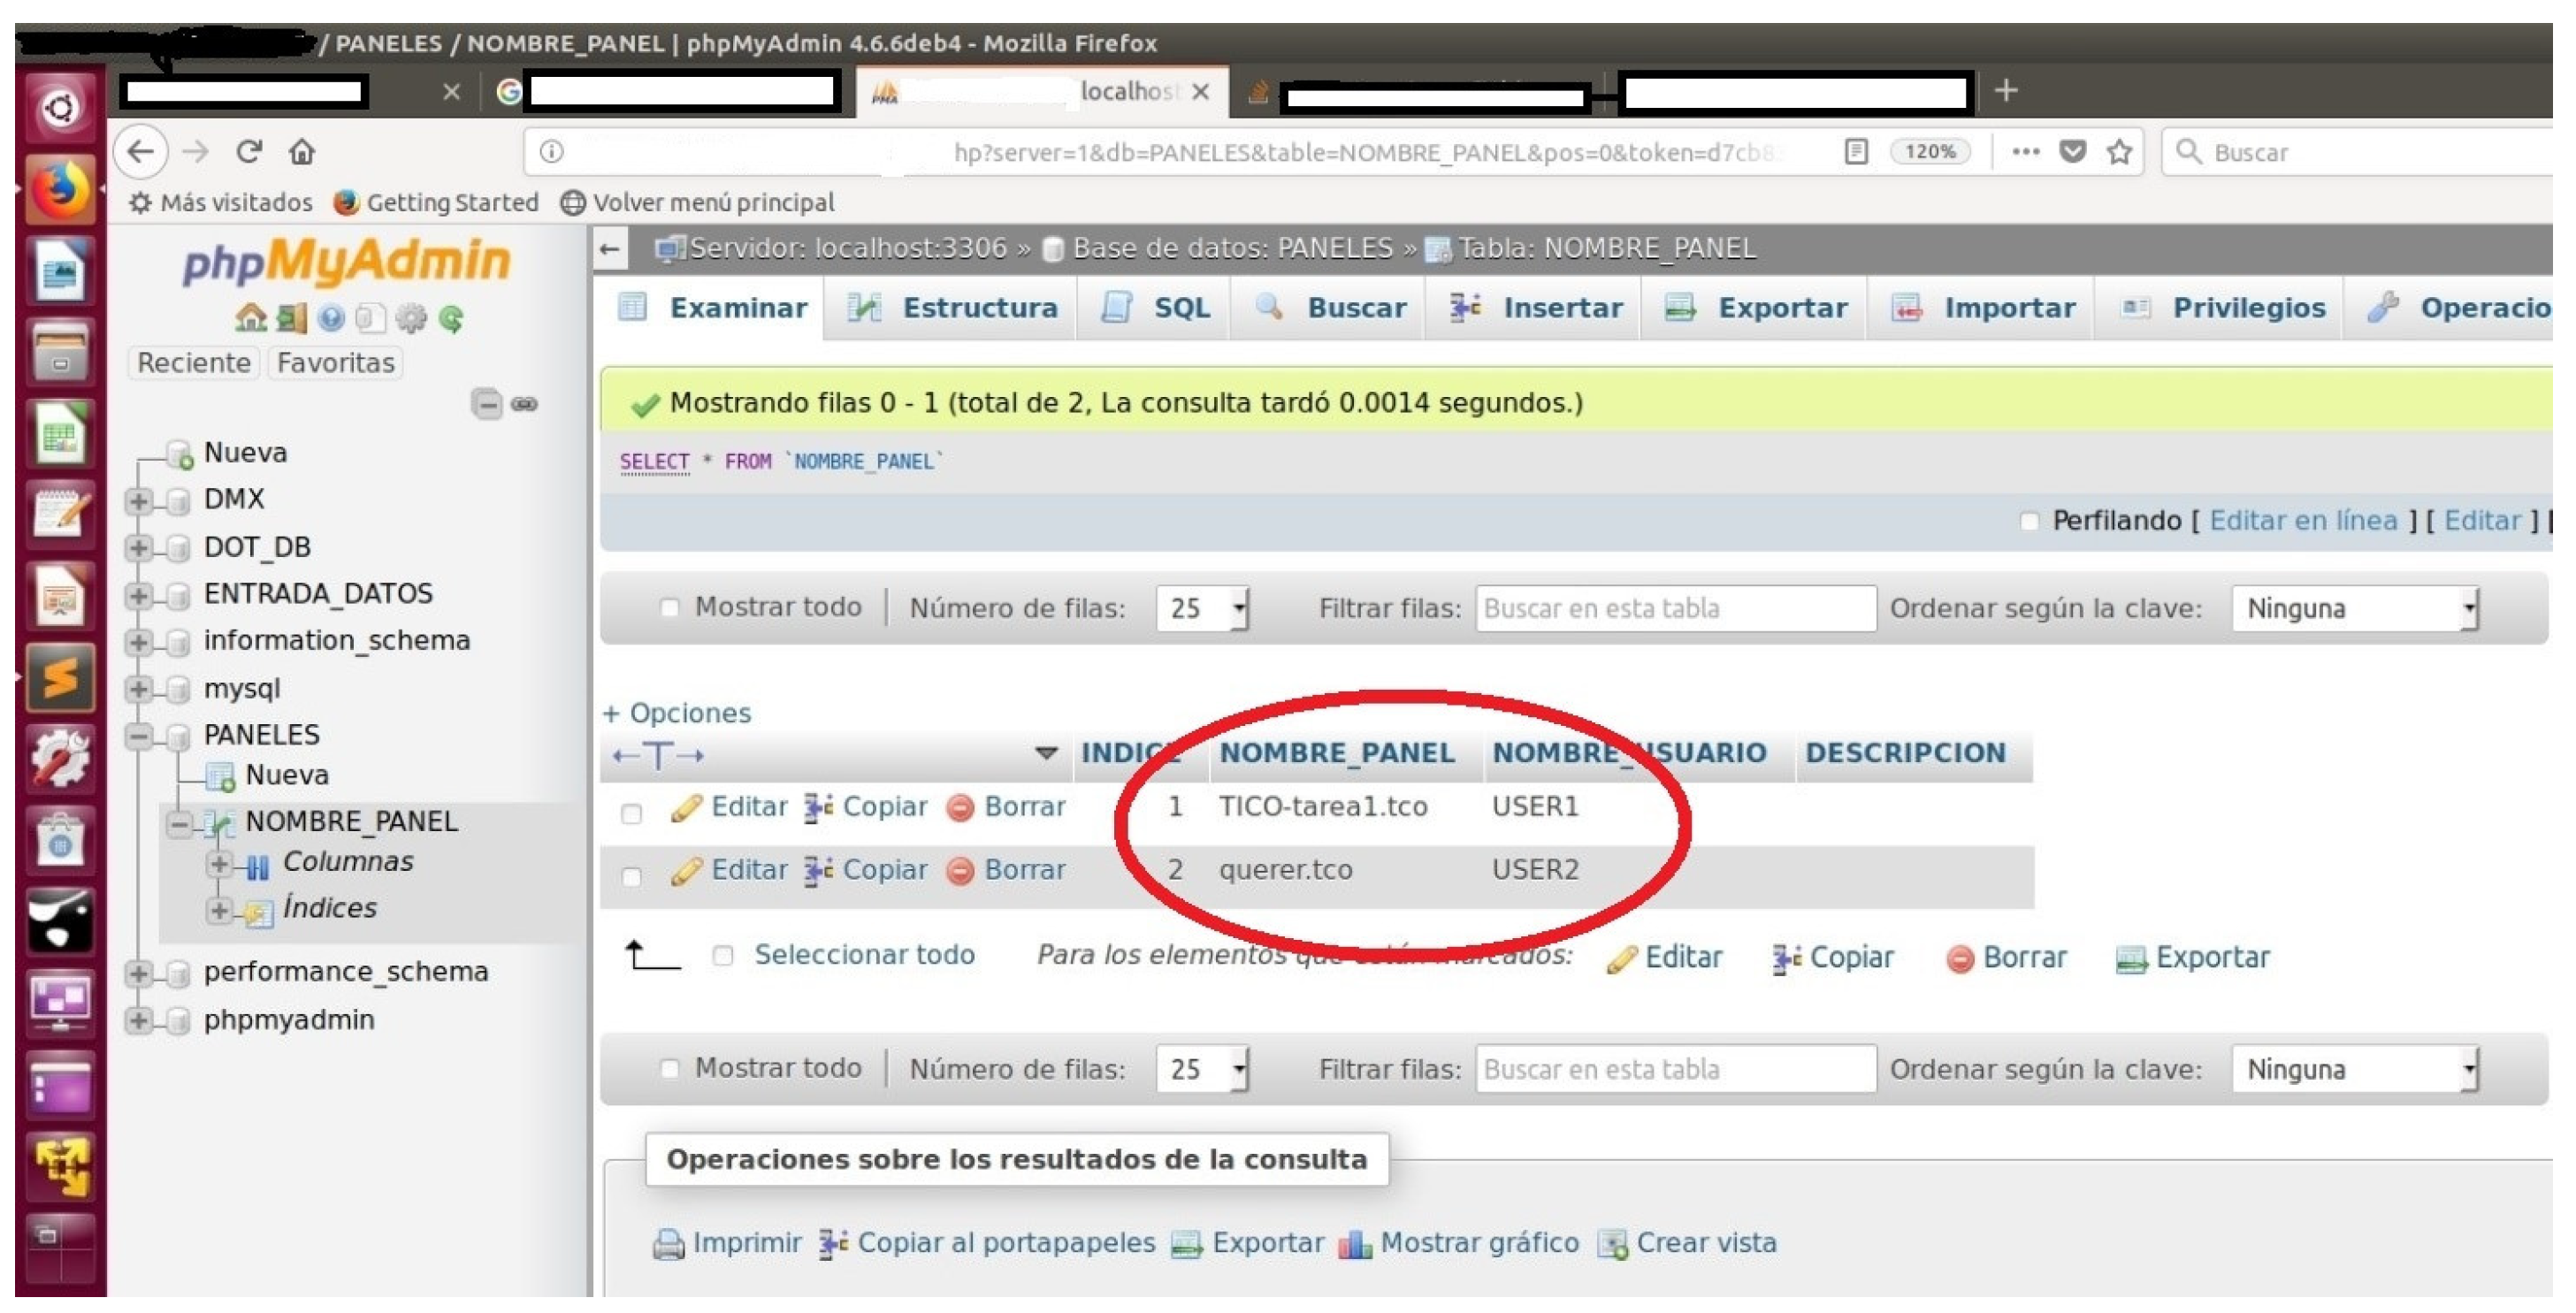Click the Imprimir printer icon

pyautogui.click(x=668, y=1244)
